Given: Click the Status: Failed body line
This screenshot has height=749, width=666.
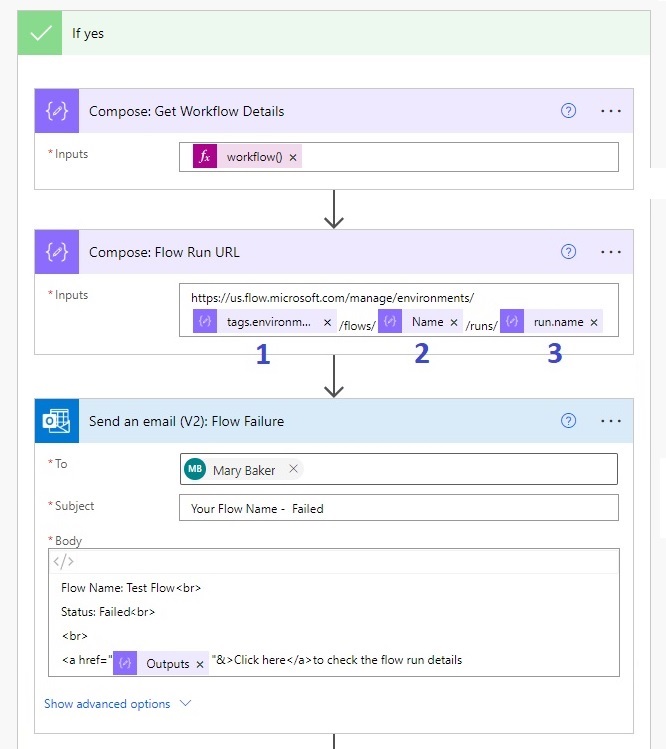Looking at the screenshot, I should click(x=108, y=612).
